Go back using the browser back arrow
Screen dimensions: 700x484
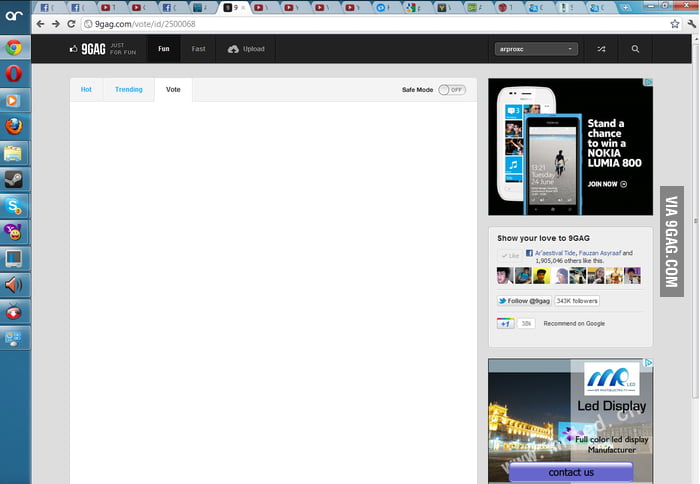[40, 23]
